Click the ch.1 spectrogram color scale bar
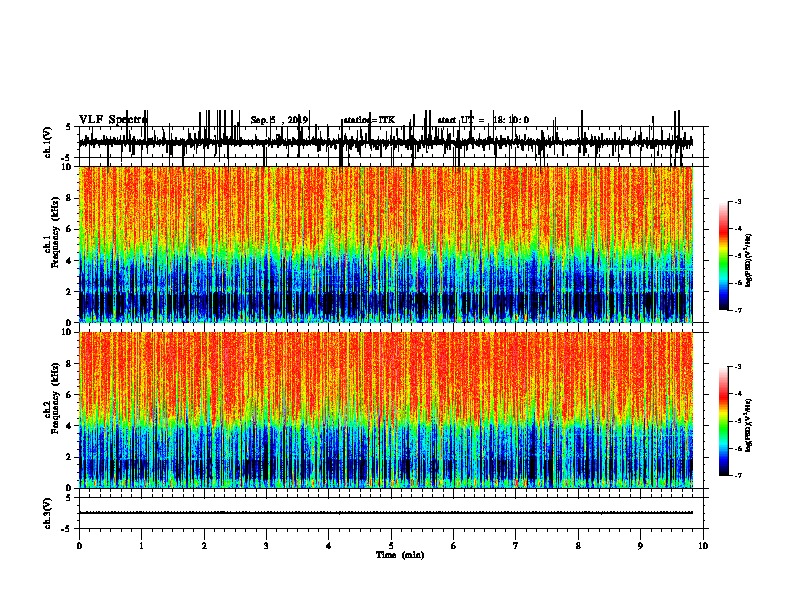 [724, 256]
